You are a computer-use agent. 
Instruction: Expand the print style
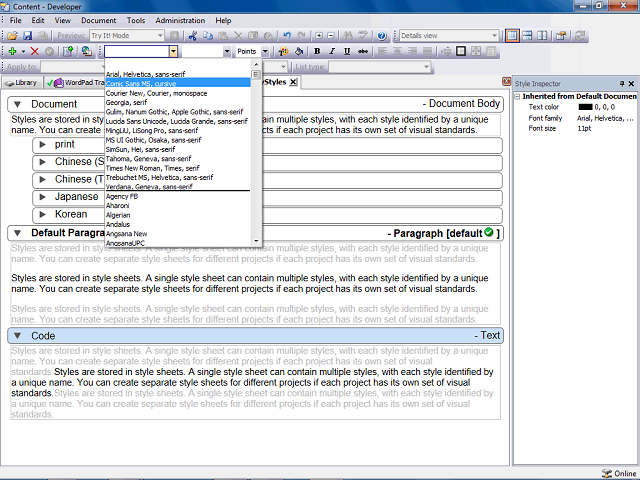coord(42,144)
